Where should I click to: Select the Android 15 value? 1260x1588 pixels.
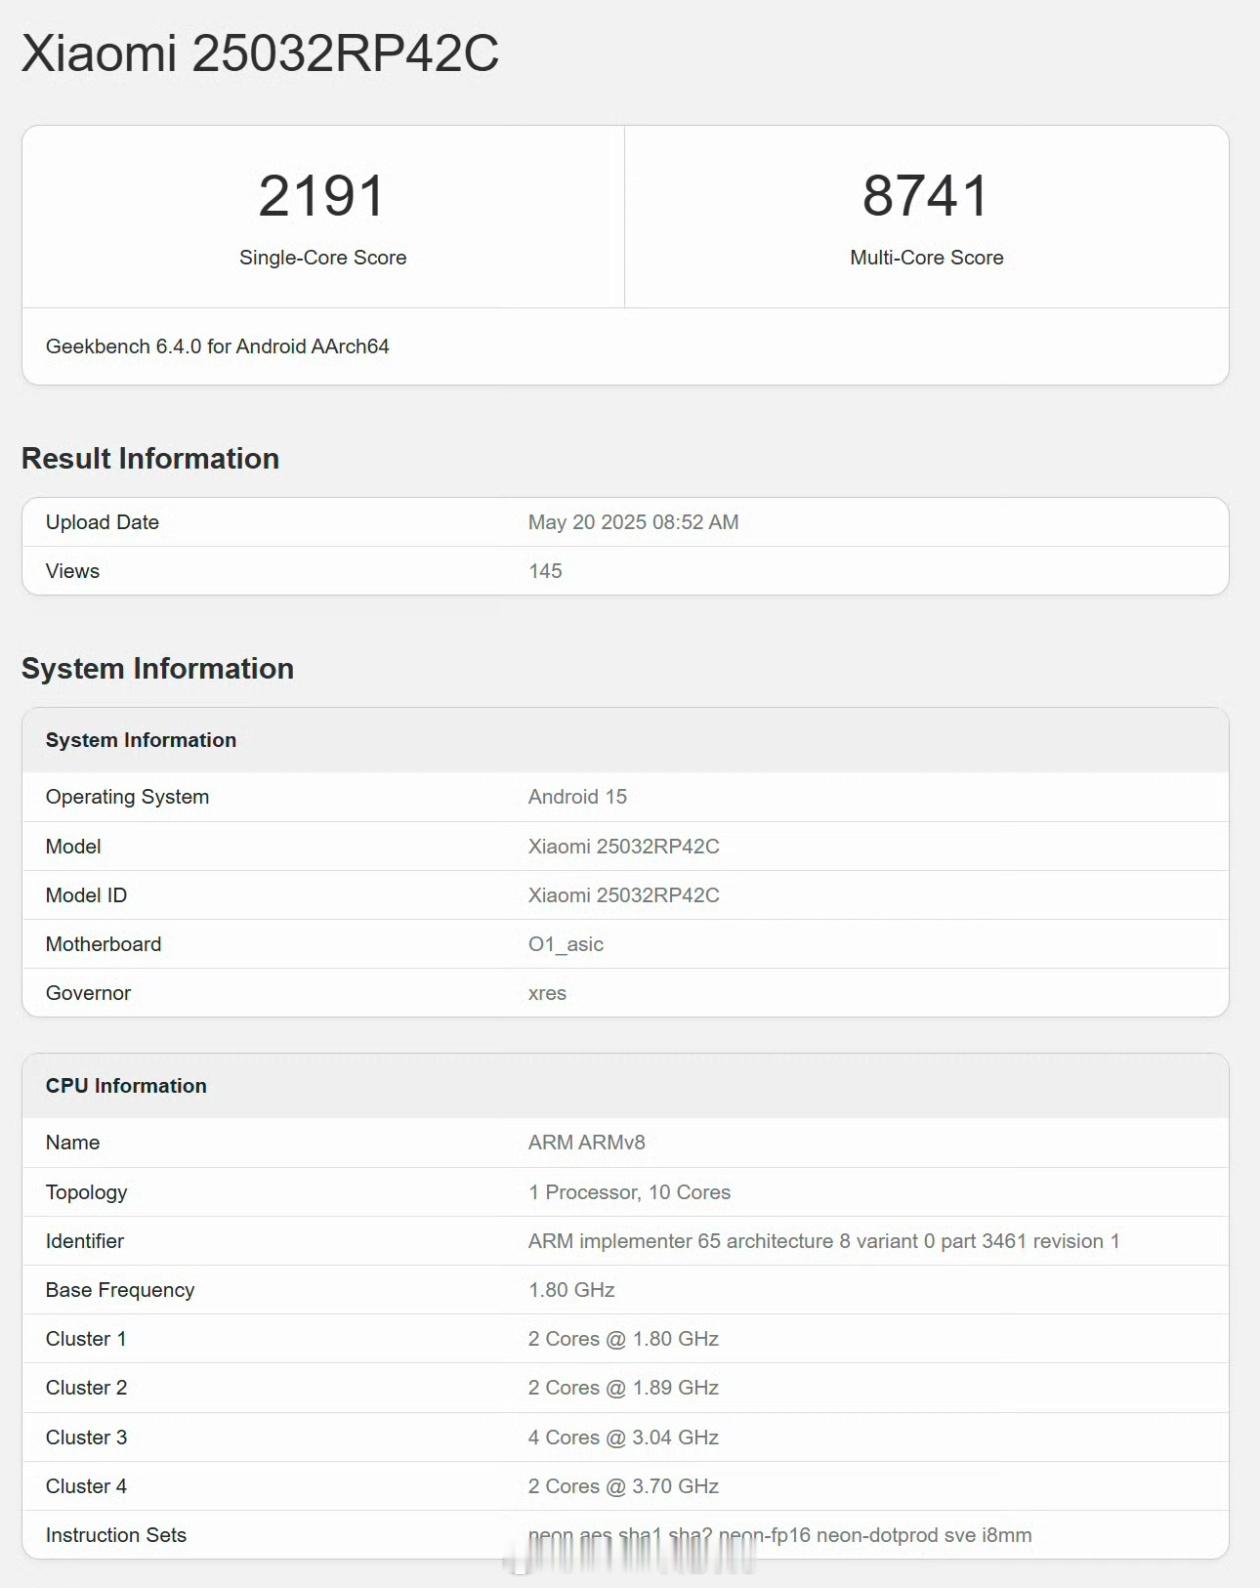(577, 797)
